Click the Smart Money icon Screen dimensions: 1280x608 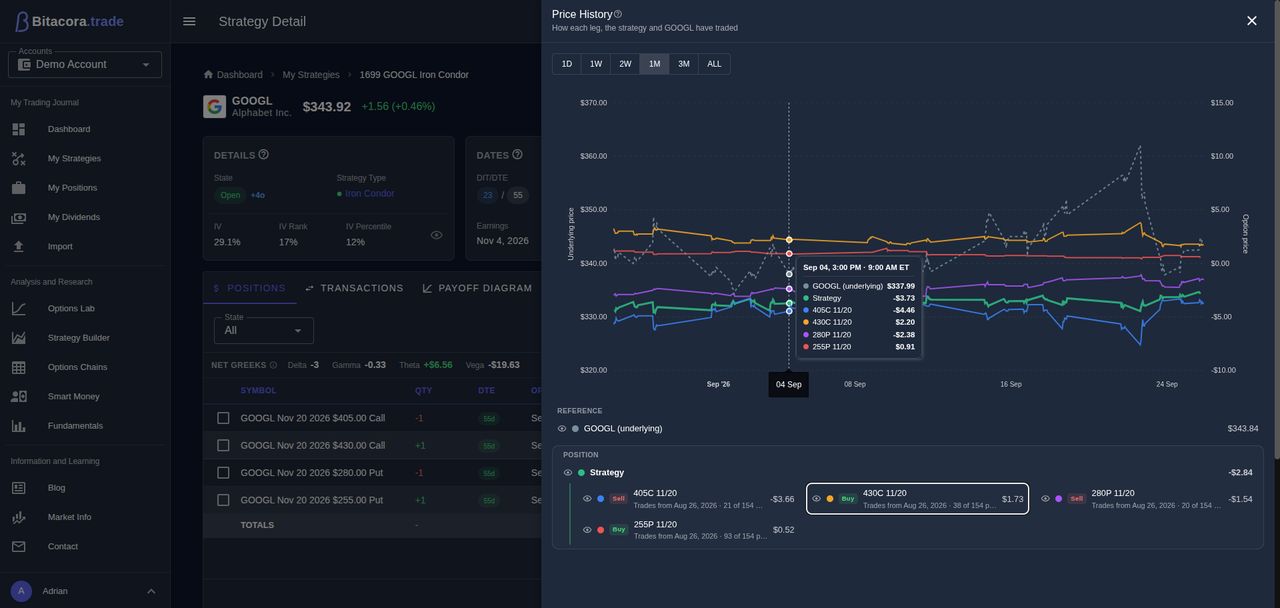pos(18,396)
